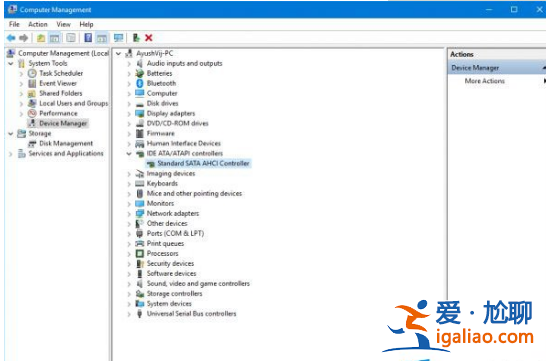Select Device Manager in the left tree
Viewport: 546px width, 364px height.
click(63, 123)
